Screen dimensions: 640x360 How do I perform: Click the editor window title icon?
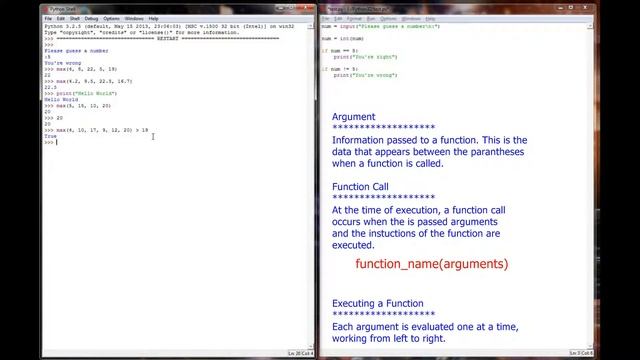pos(324,9)
